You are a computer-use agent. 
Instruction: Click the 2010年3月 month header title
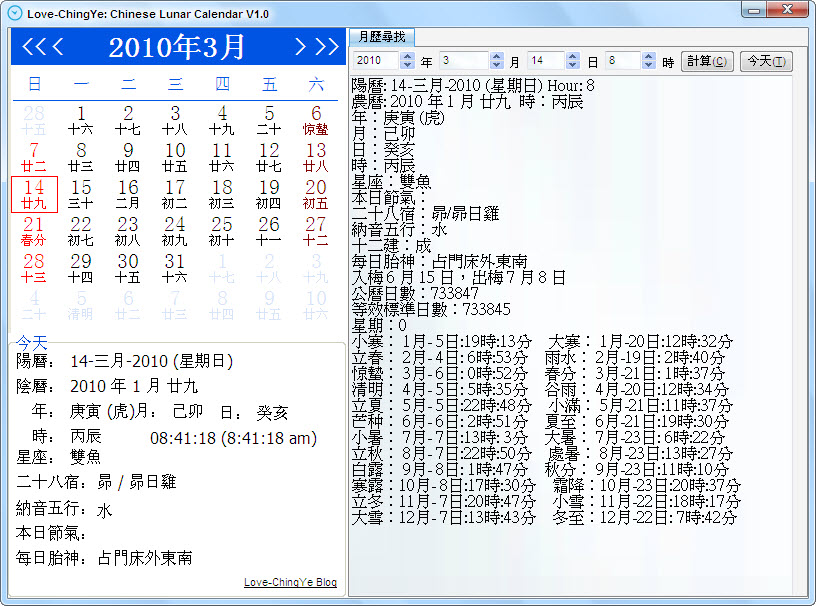coord(177,47)
